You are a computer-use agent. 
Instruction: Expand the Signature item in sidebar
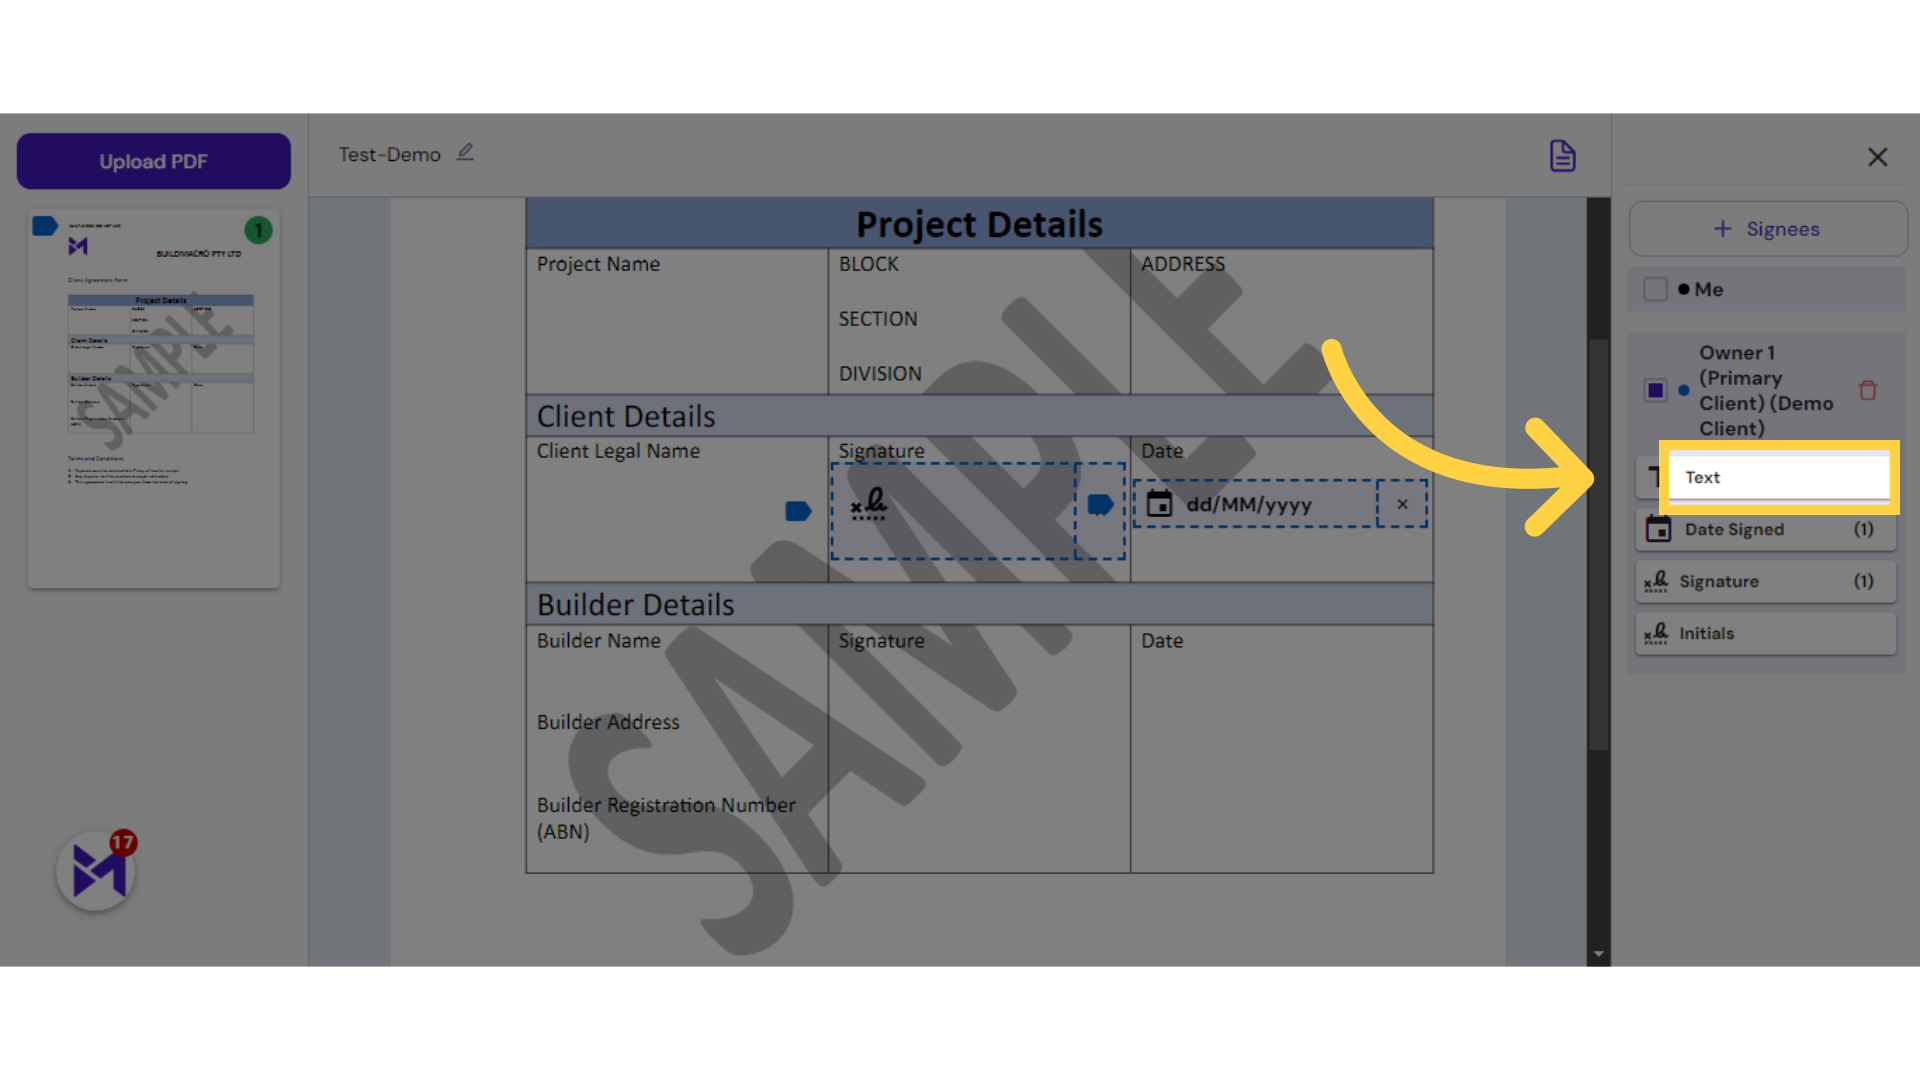pos(1763,580)
